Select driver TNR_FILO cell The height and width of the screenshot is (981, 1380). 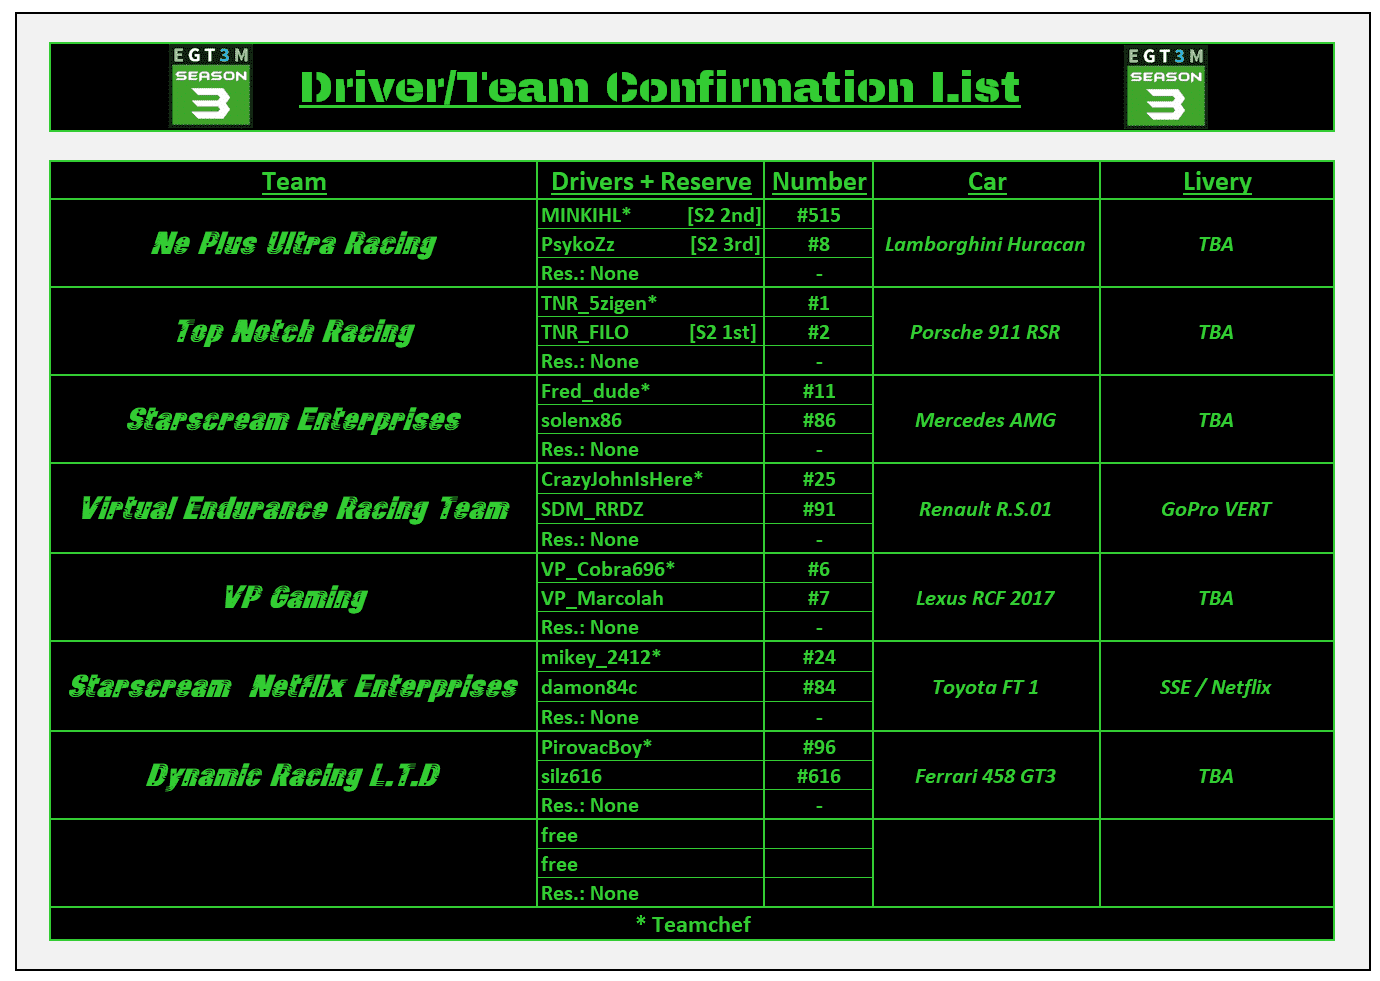tap(651, 332)
